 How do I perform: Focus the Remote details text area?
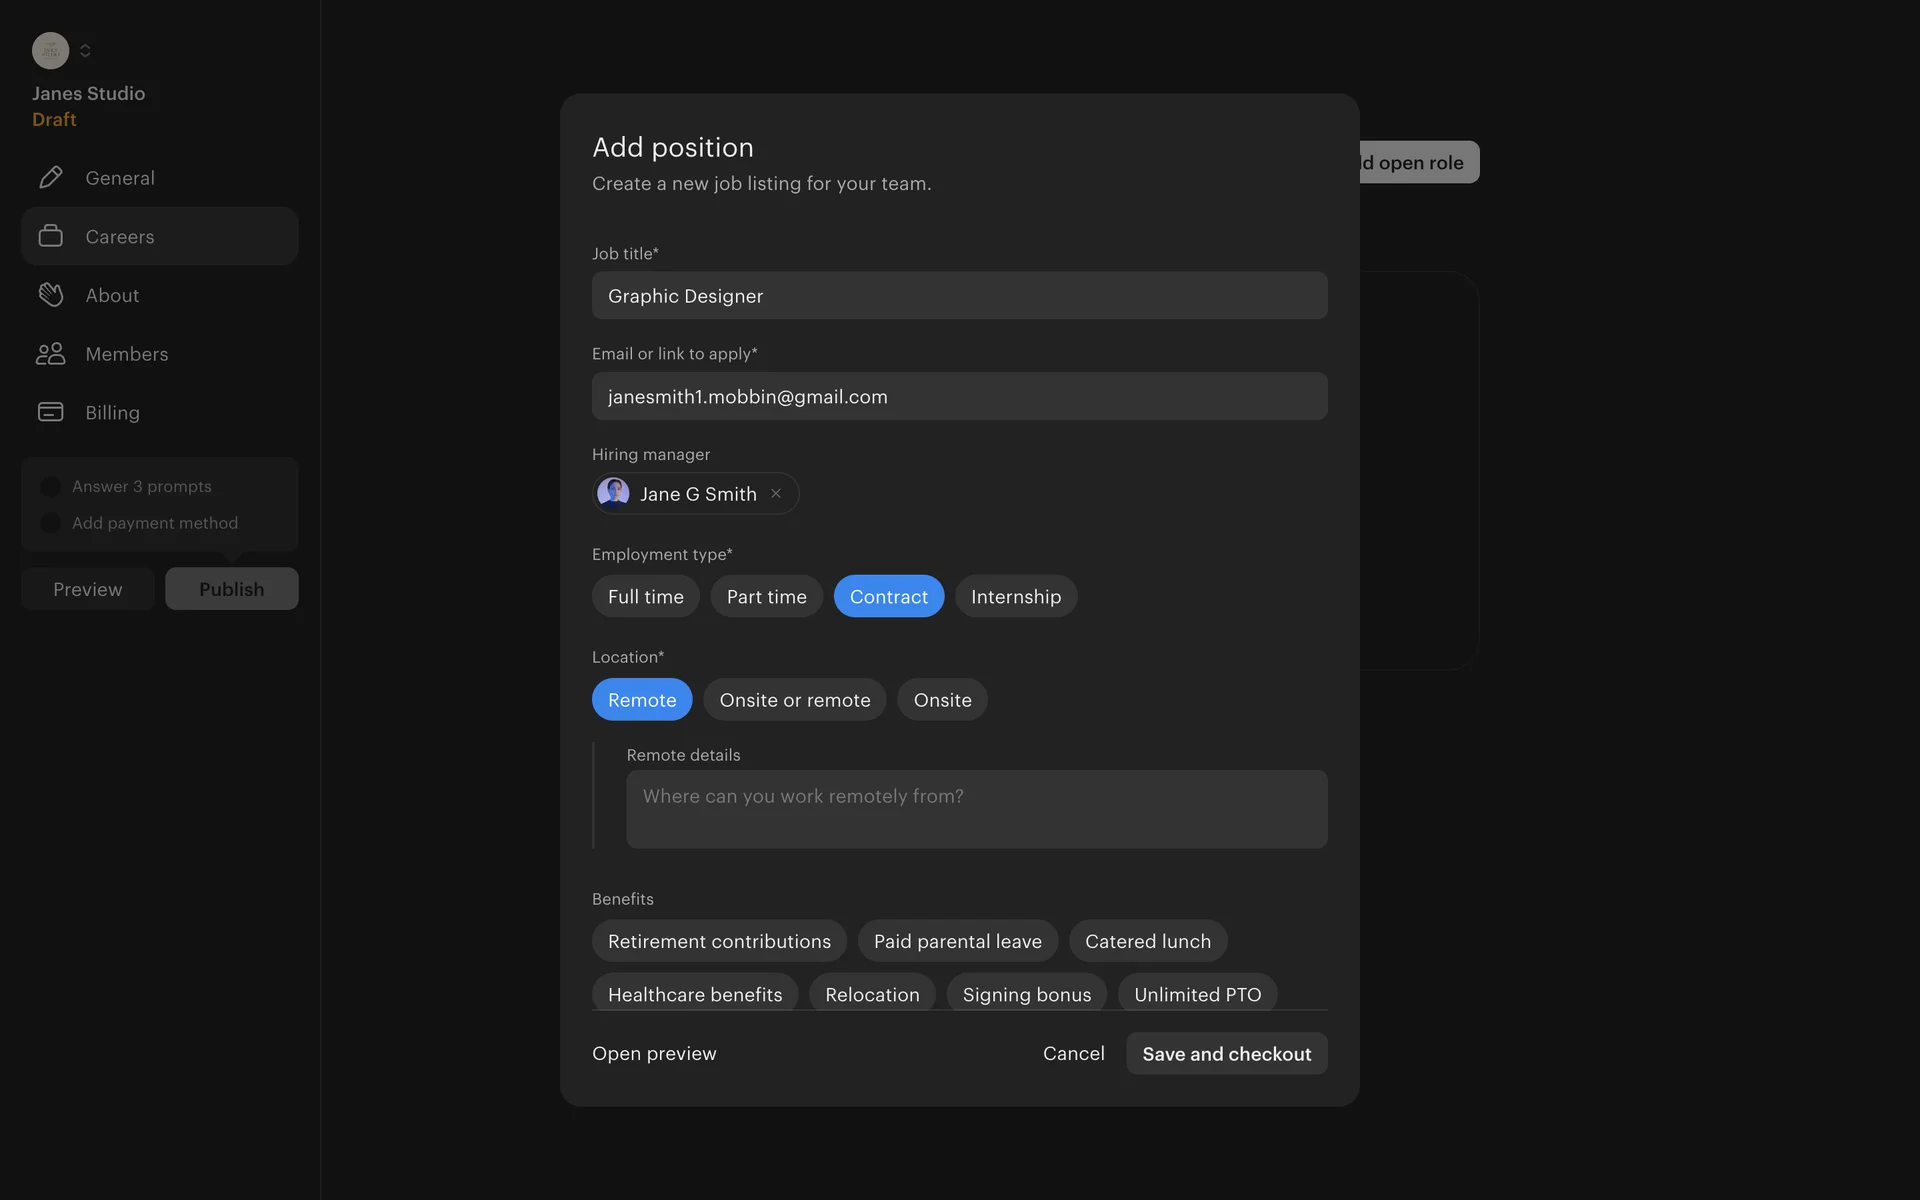coord(976,809)
